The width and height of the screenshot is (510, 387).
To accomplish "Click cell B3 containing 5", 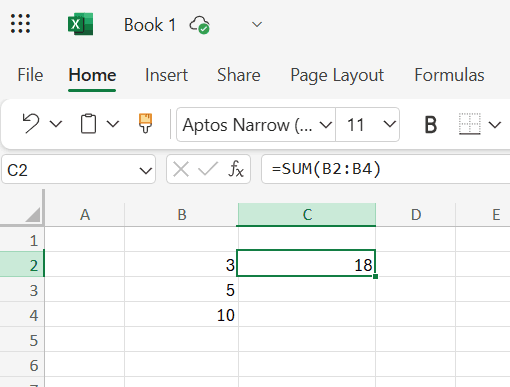I will point(181,290).
